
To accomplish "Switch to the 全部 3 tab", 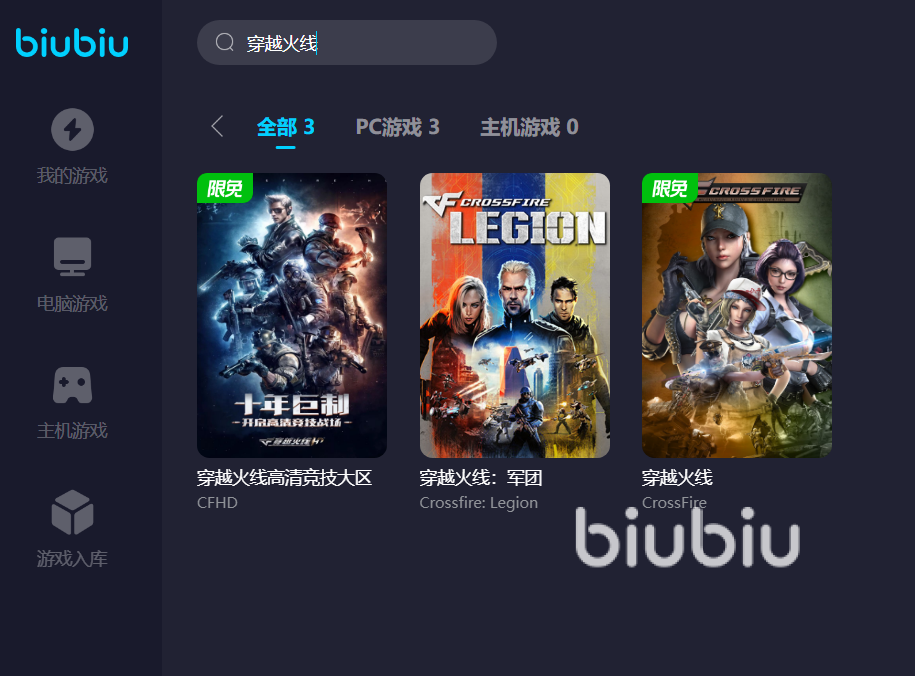I will 285,127.
